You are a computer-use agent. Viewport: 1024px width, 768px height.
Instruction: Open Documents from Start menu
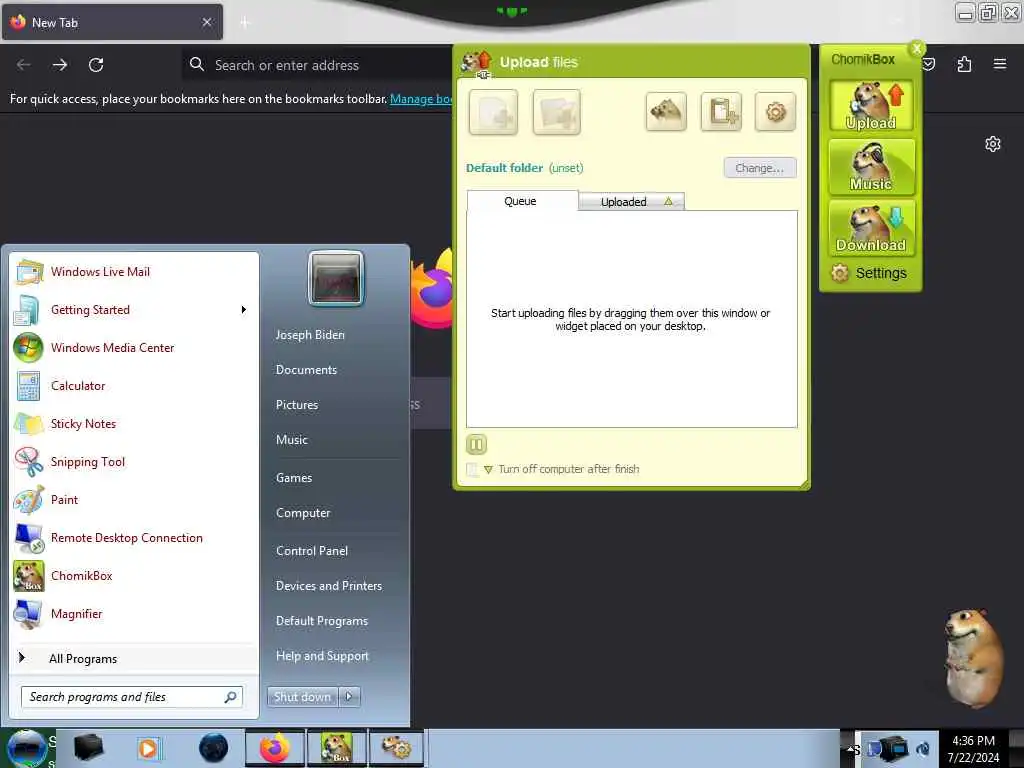306,370
